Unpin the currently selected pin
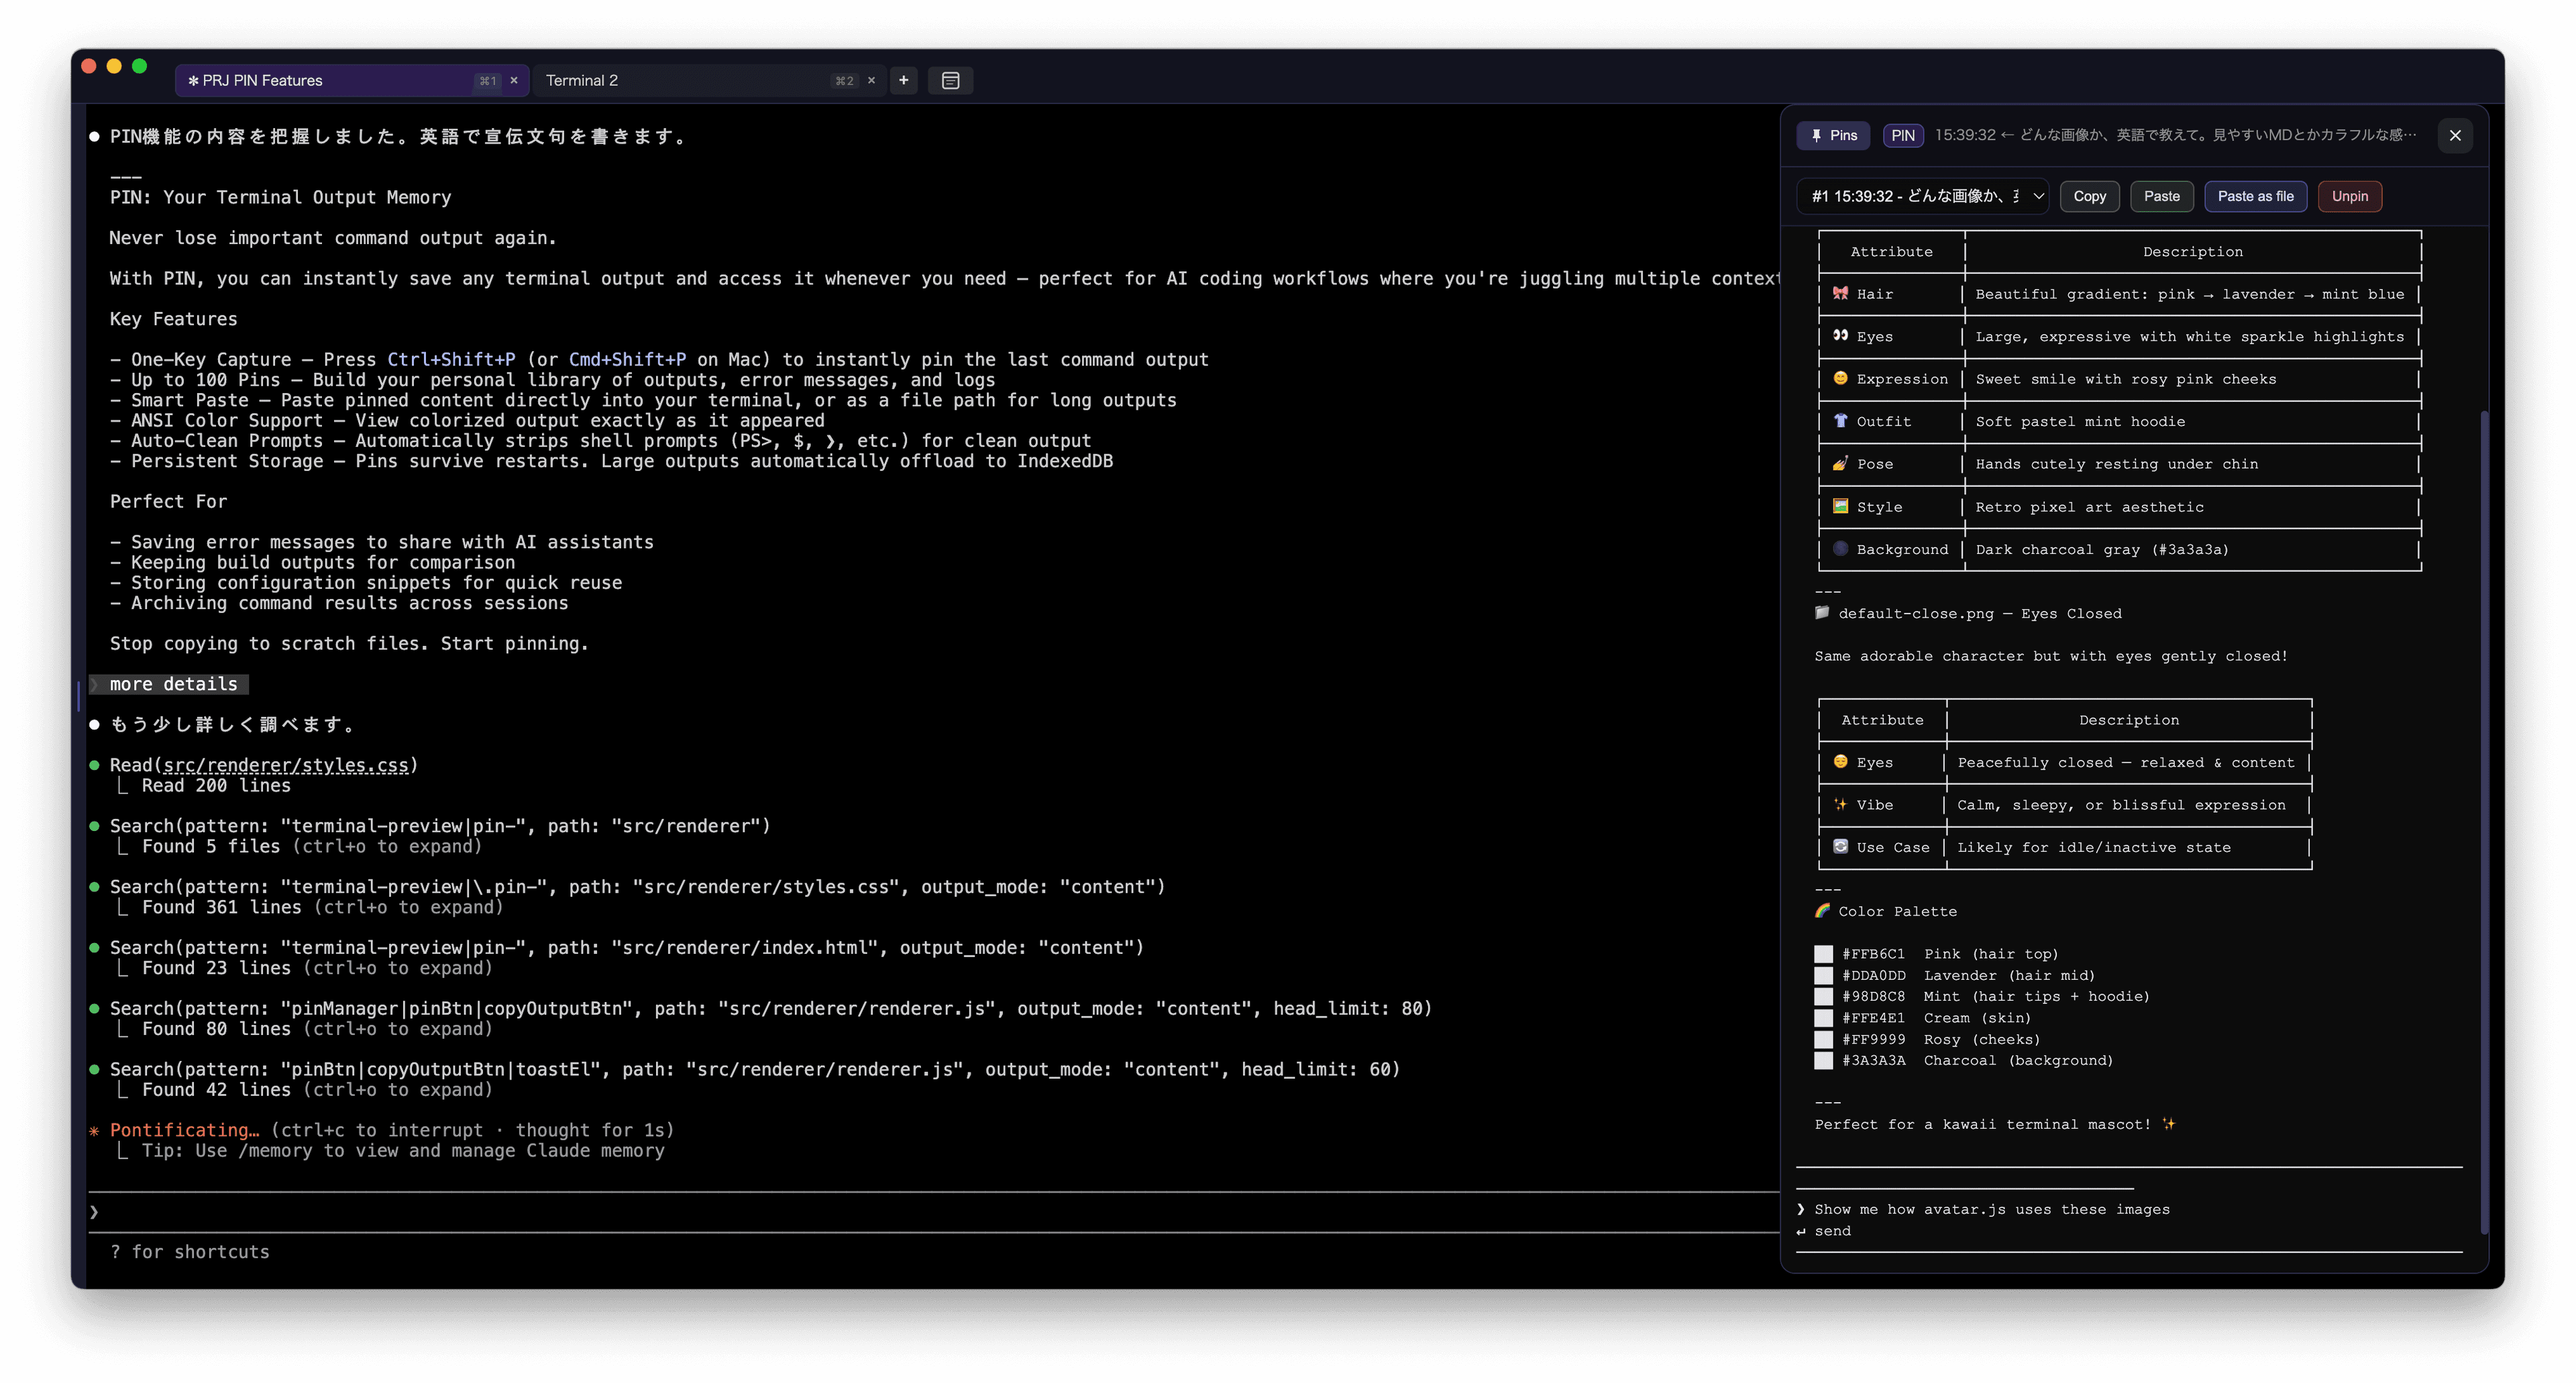The image size is (2576, 1383). tap(2349, 196)
